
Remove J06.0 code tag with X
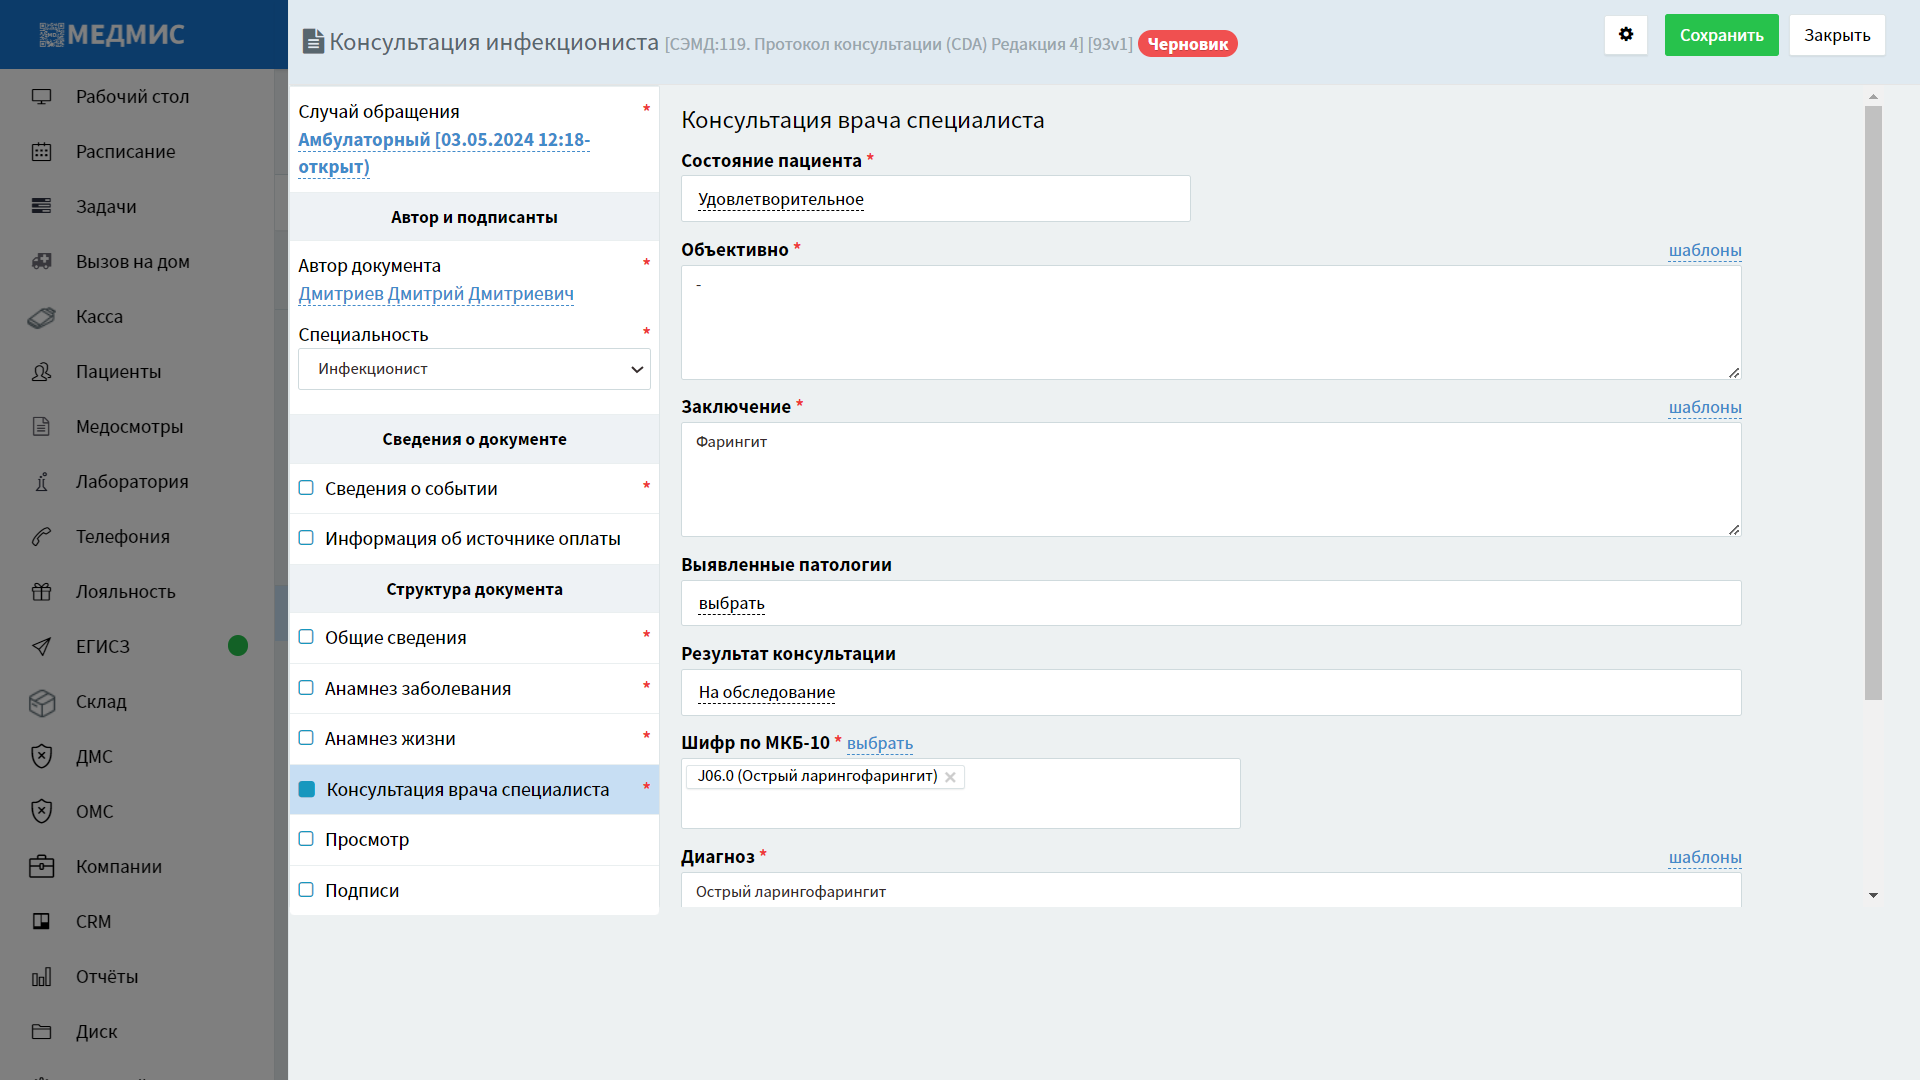coord(950,777)
